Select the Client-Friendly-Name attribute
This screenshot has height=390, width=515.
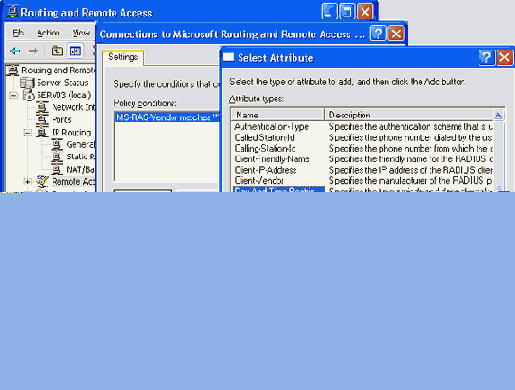click(272, 159)
